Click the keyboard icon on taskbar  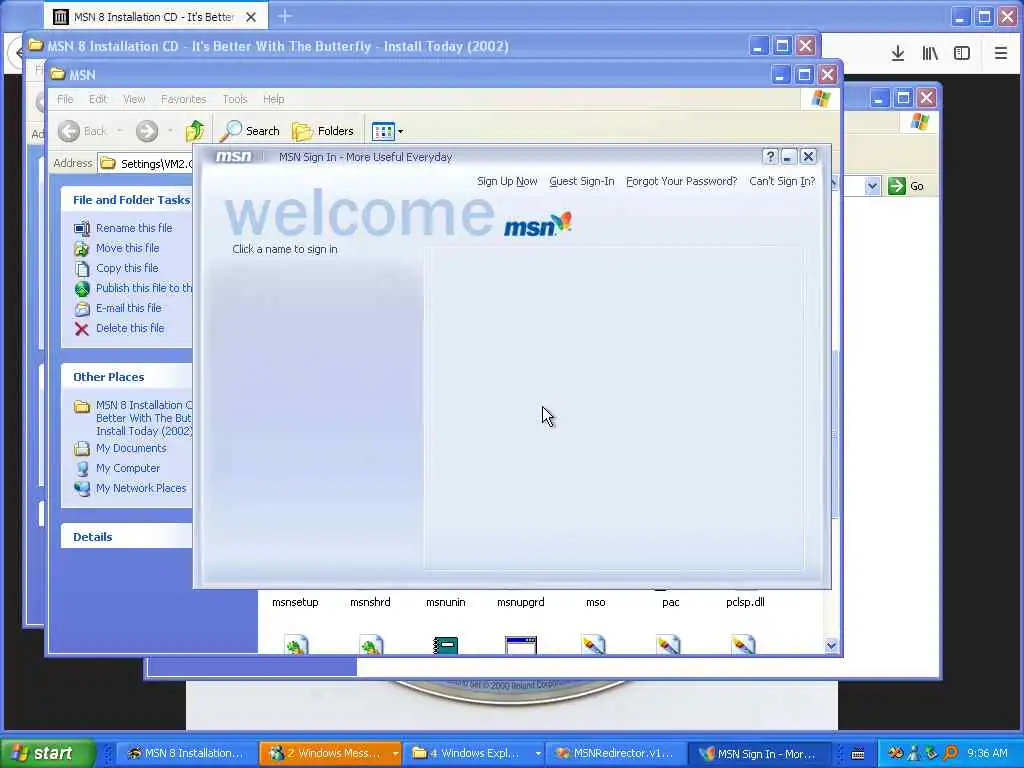pyautogui.click(x=858, y=754)
